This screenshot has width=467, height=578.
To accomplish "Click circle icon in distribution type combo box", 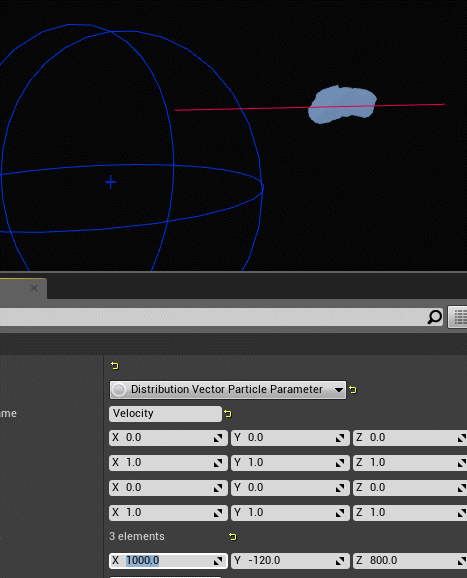I will point(119,390).
